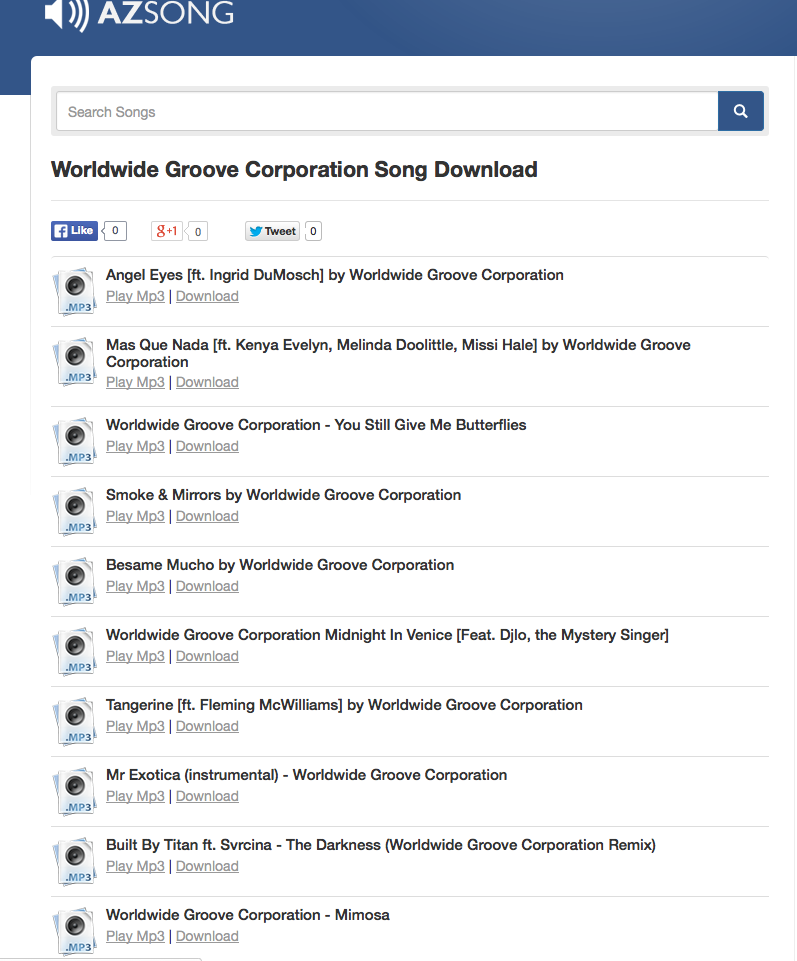This screenshot has height=961, width=797.
Task: Click You Still Give Me Butterflies title
Action: coord(316,425)
